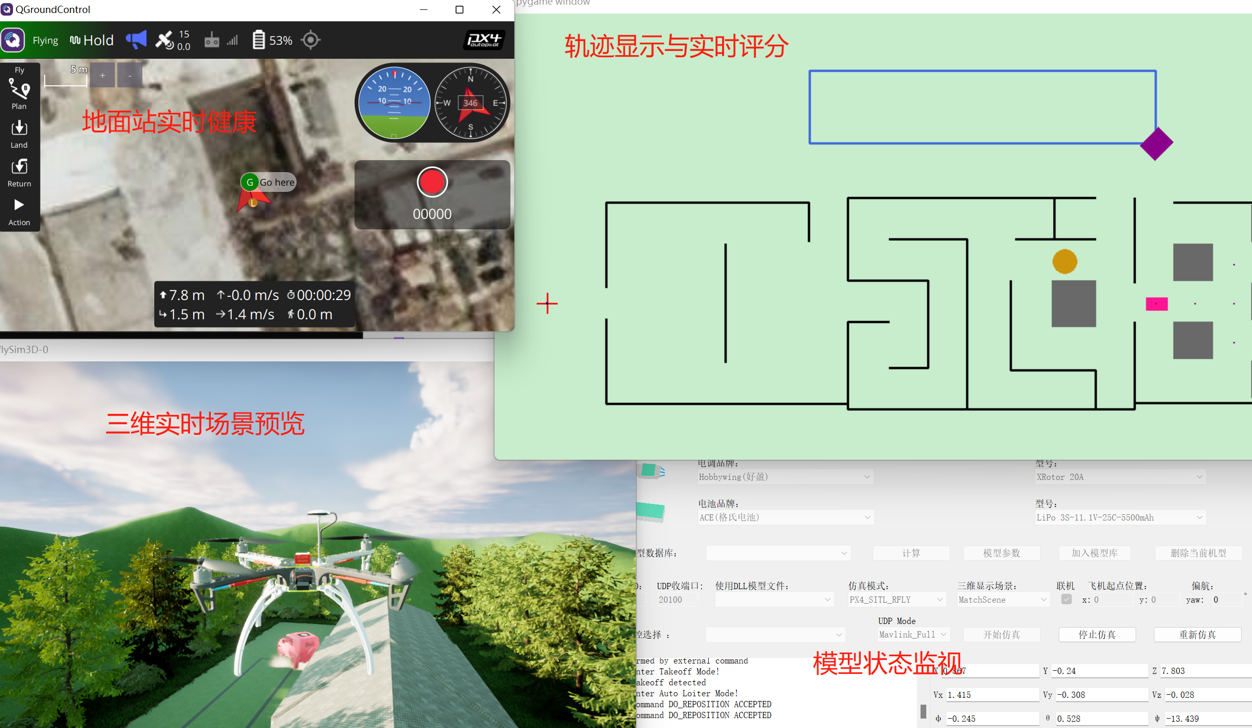Open the GPS satellite status indicator
This screenshot has height=728, width=1252.
(x=172, y=40)
